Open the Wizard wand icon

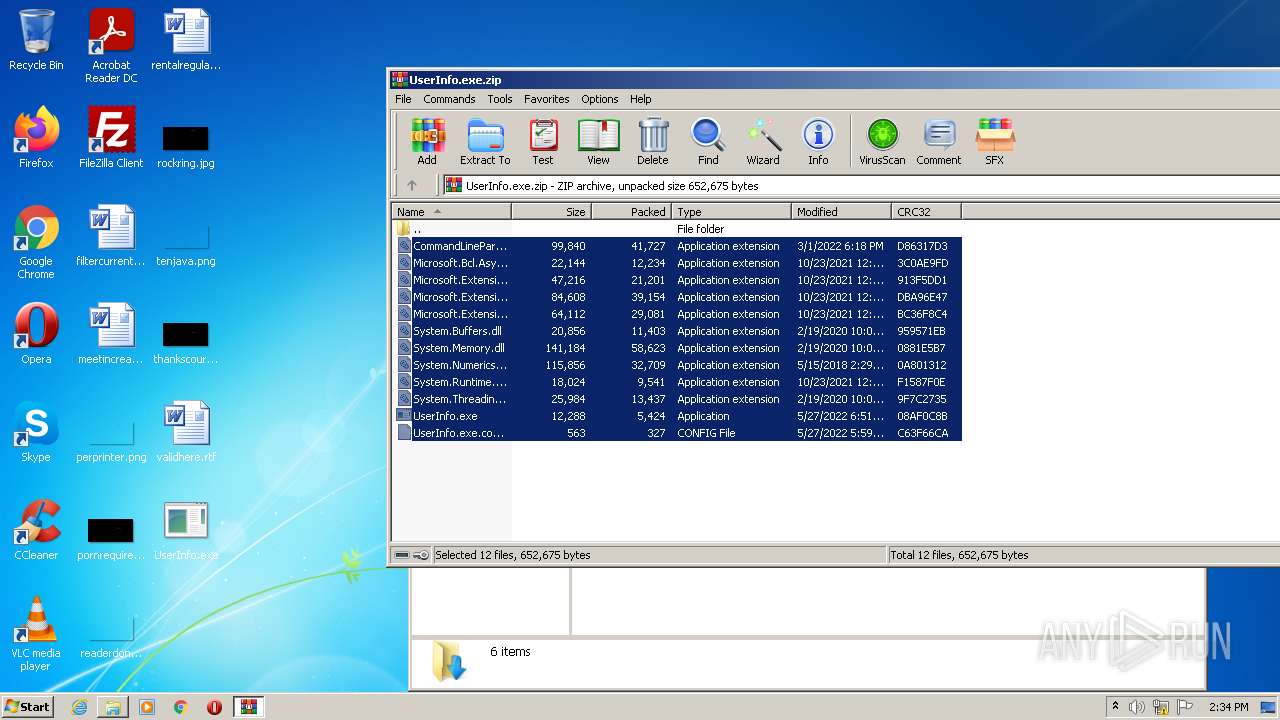763,141
